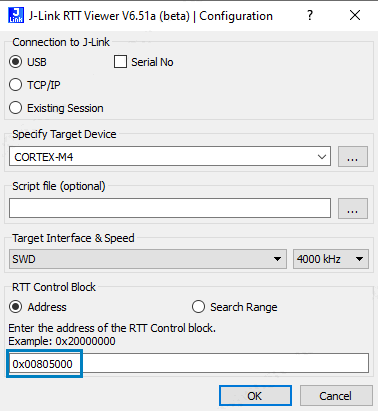The height and width of the screenshot is (411, 378).
Task: Expand the CORTEX-M4 target device dropdown
Action: pos(322,157)
